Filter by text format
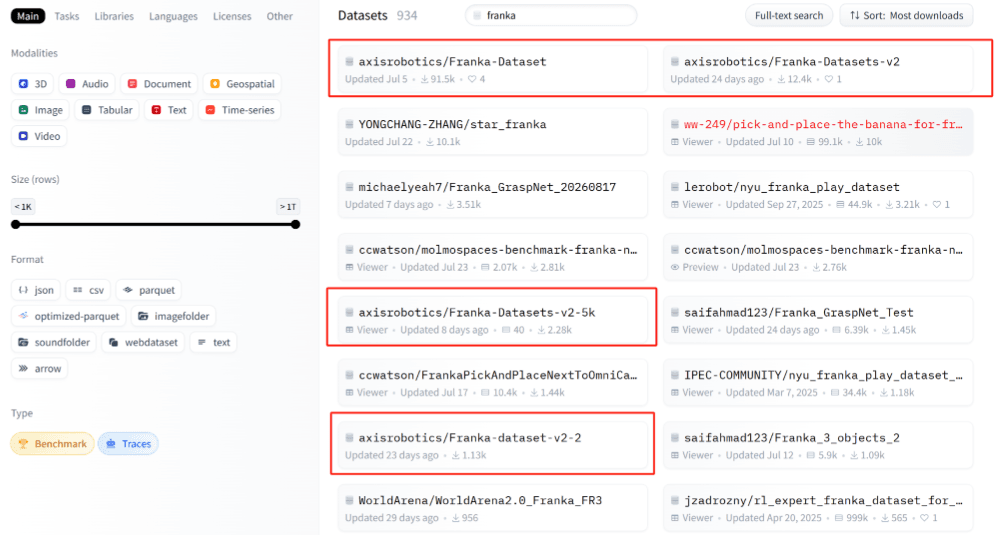This screenshot has width=1002, height=540. click(x=213, y=343)
